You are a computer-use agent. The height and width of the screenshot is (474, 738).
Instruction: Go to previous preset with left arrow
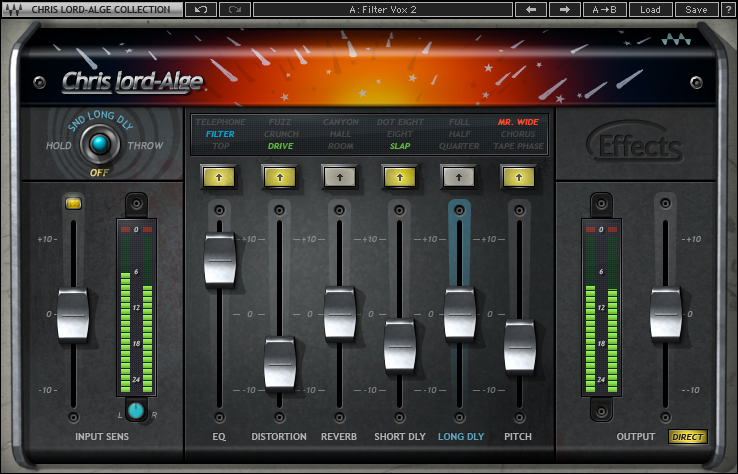pos(530,9)
